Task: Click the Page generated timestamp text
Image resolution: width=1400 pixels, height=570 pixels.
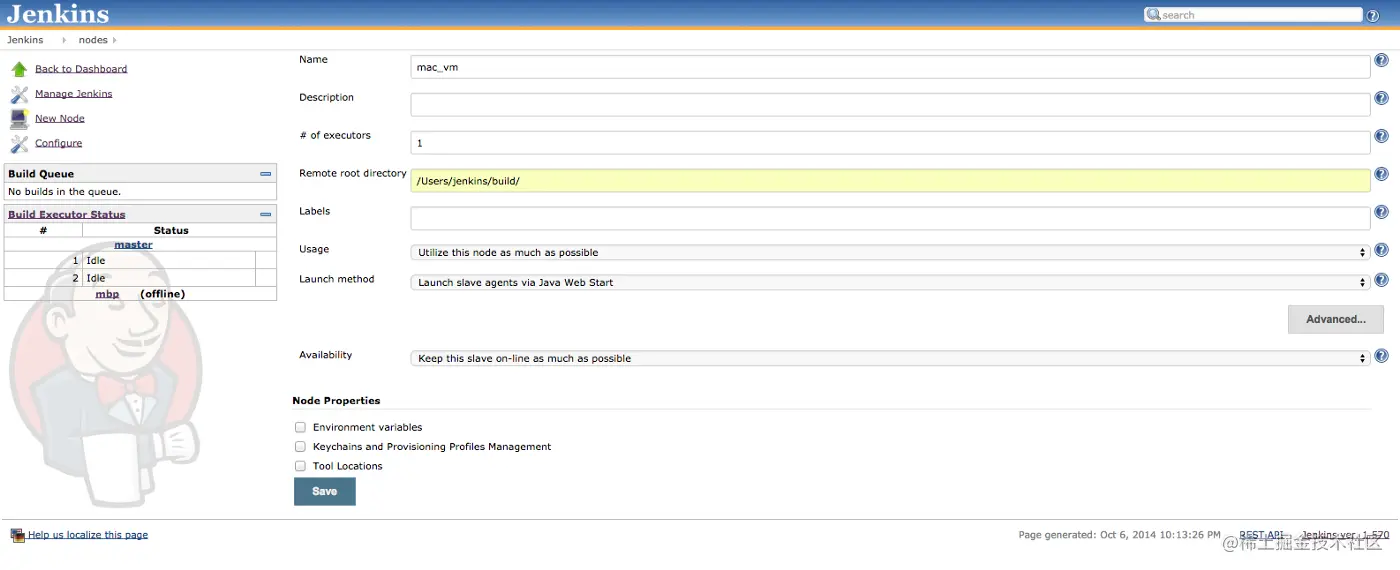Action: [x=1120, y=535]
